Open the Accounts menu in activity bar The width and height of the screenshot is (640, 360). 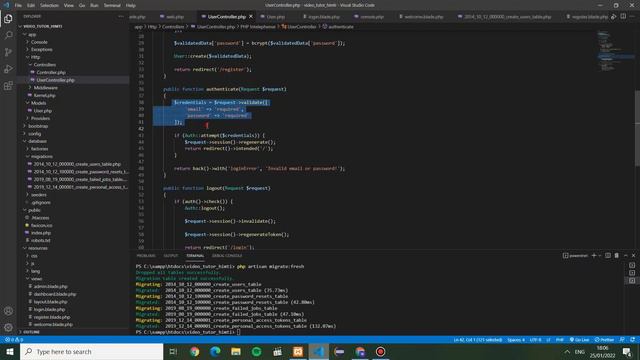tap(8, 311)
